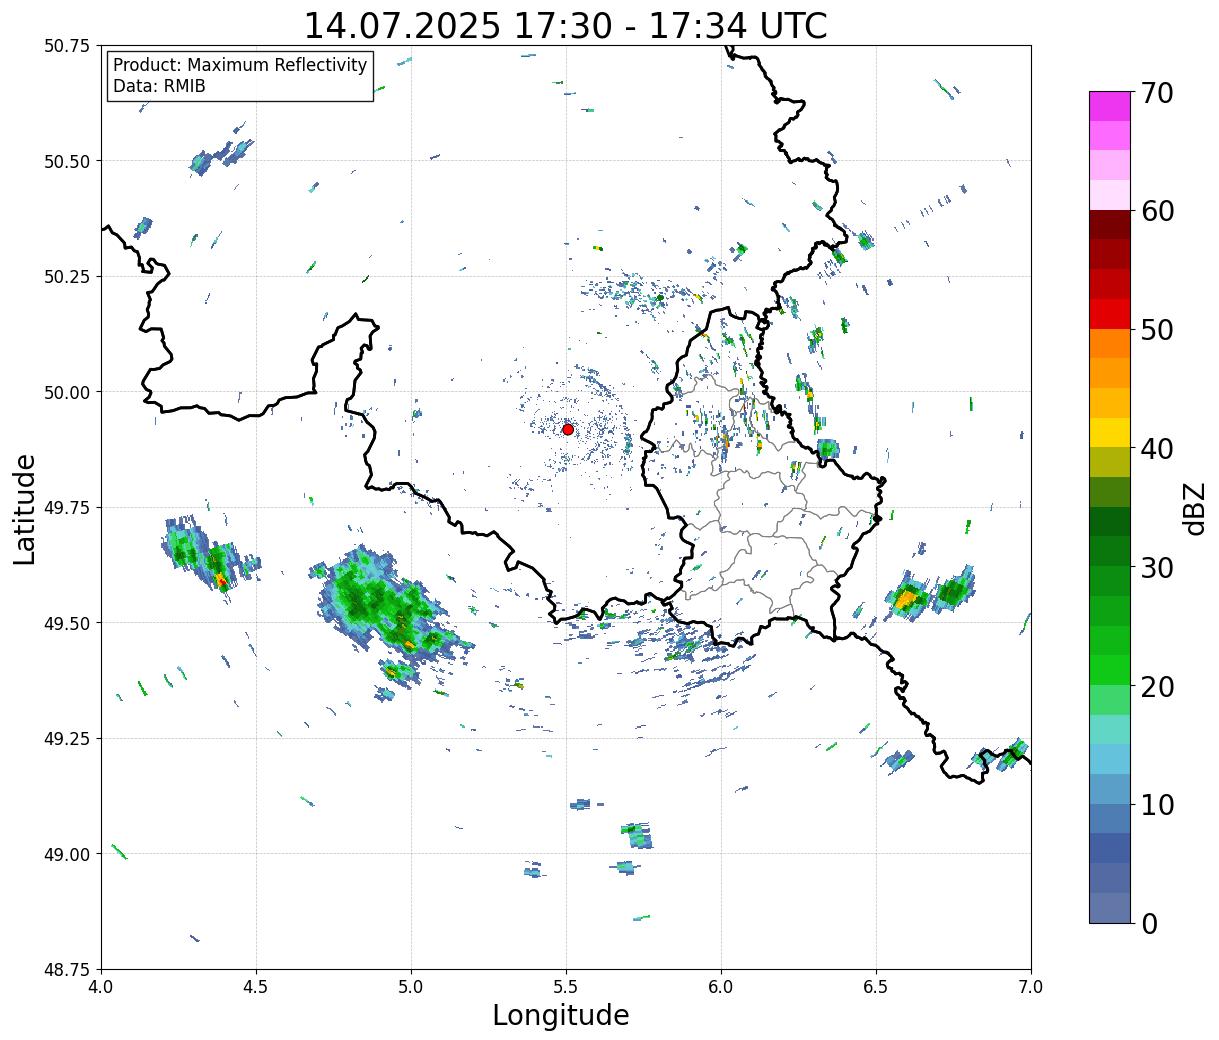Click the longitude tick label 6.5
This screenshot has width=1219, height=1040.
[x=876, y=987]
